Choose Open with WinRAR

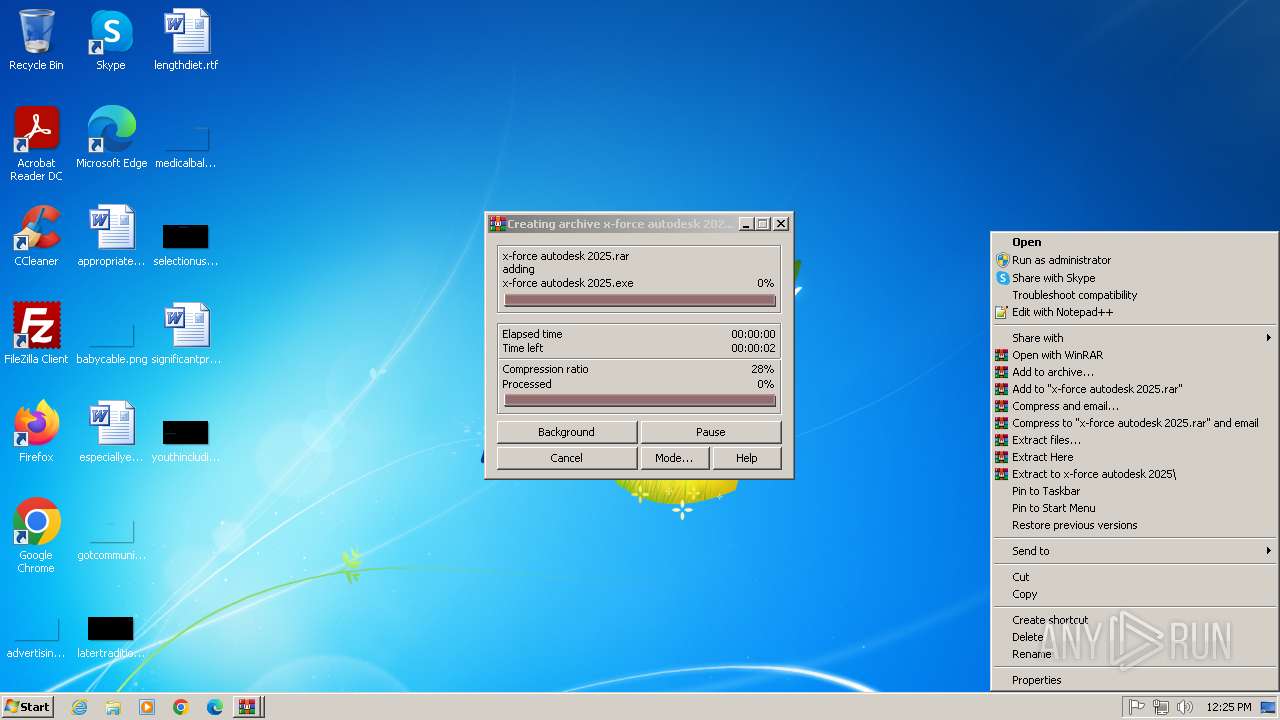tap(1134, 355)
